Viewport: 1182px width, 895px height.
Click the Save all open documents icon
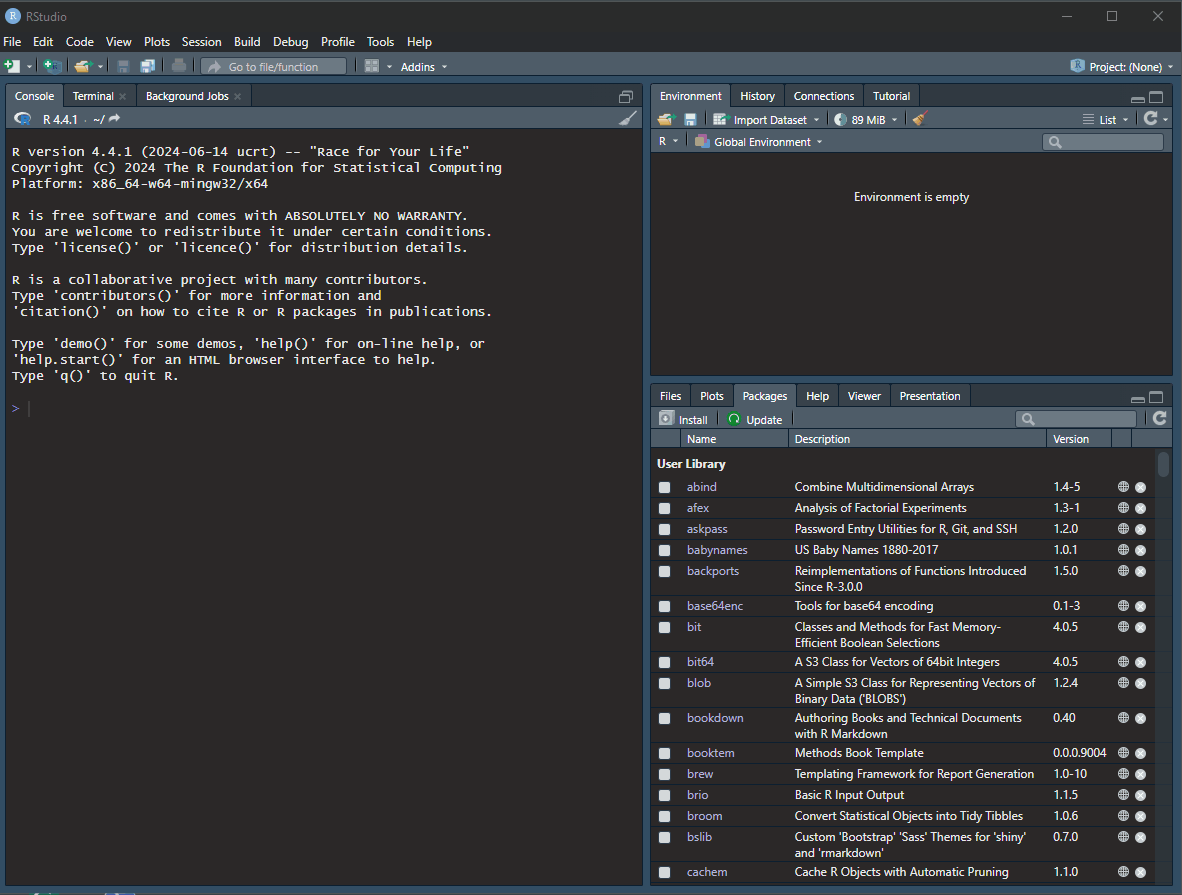[x=148, y=66]
